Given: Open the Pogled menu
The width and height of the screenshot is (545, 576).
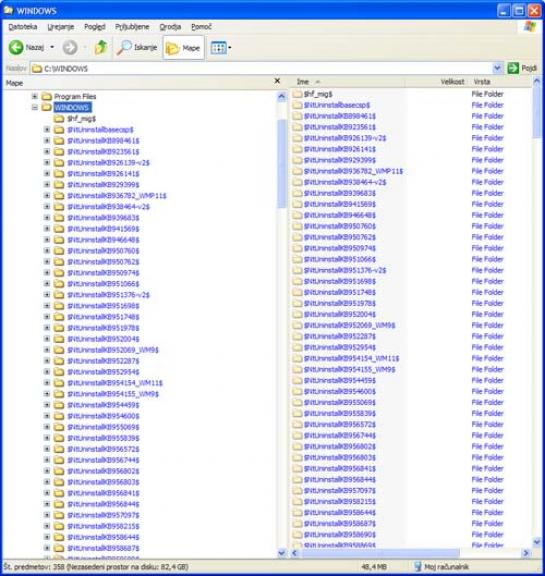Looking at the screenshot, I should click(x=95, y=27).
